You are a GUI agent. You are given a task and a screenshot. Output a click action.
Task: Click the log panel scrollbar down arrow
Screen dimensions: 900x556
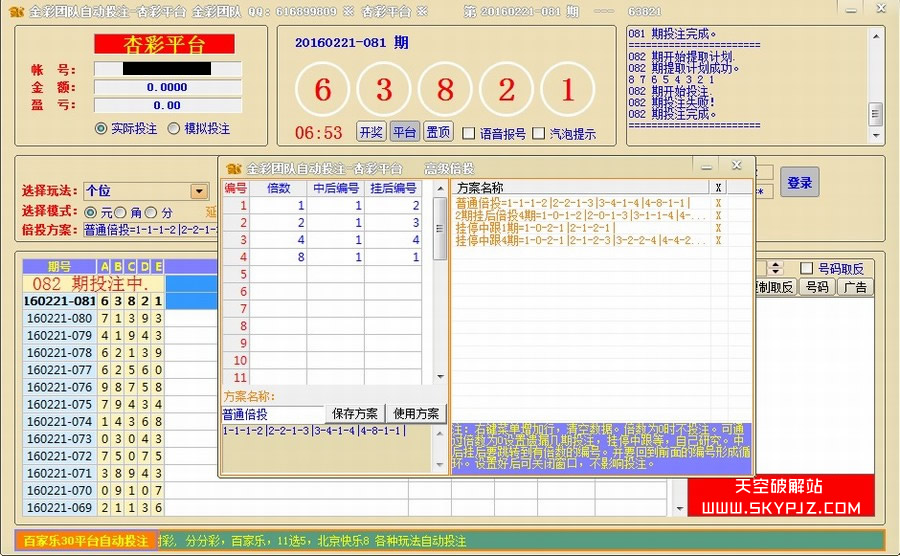pos(875,135)
